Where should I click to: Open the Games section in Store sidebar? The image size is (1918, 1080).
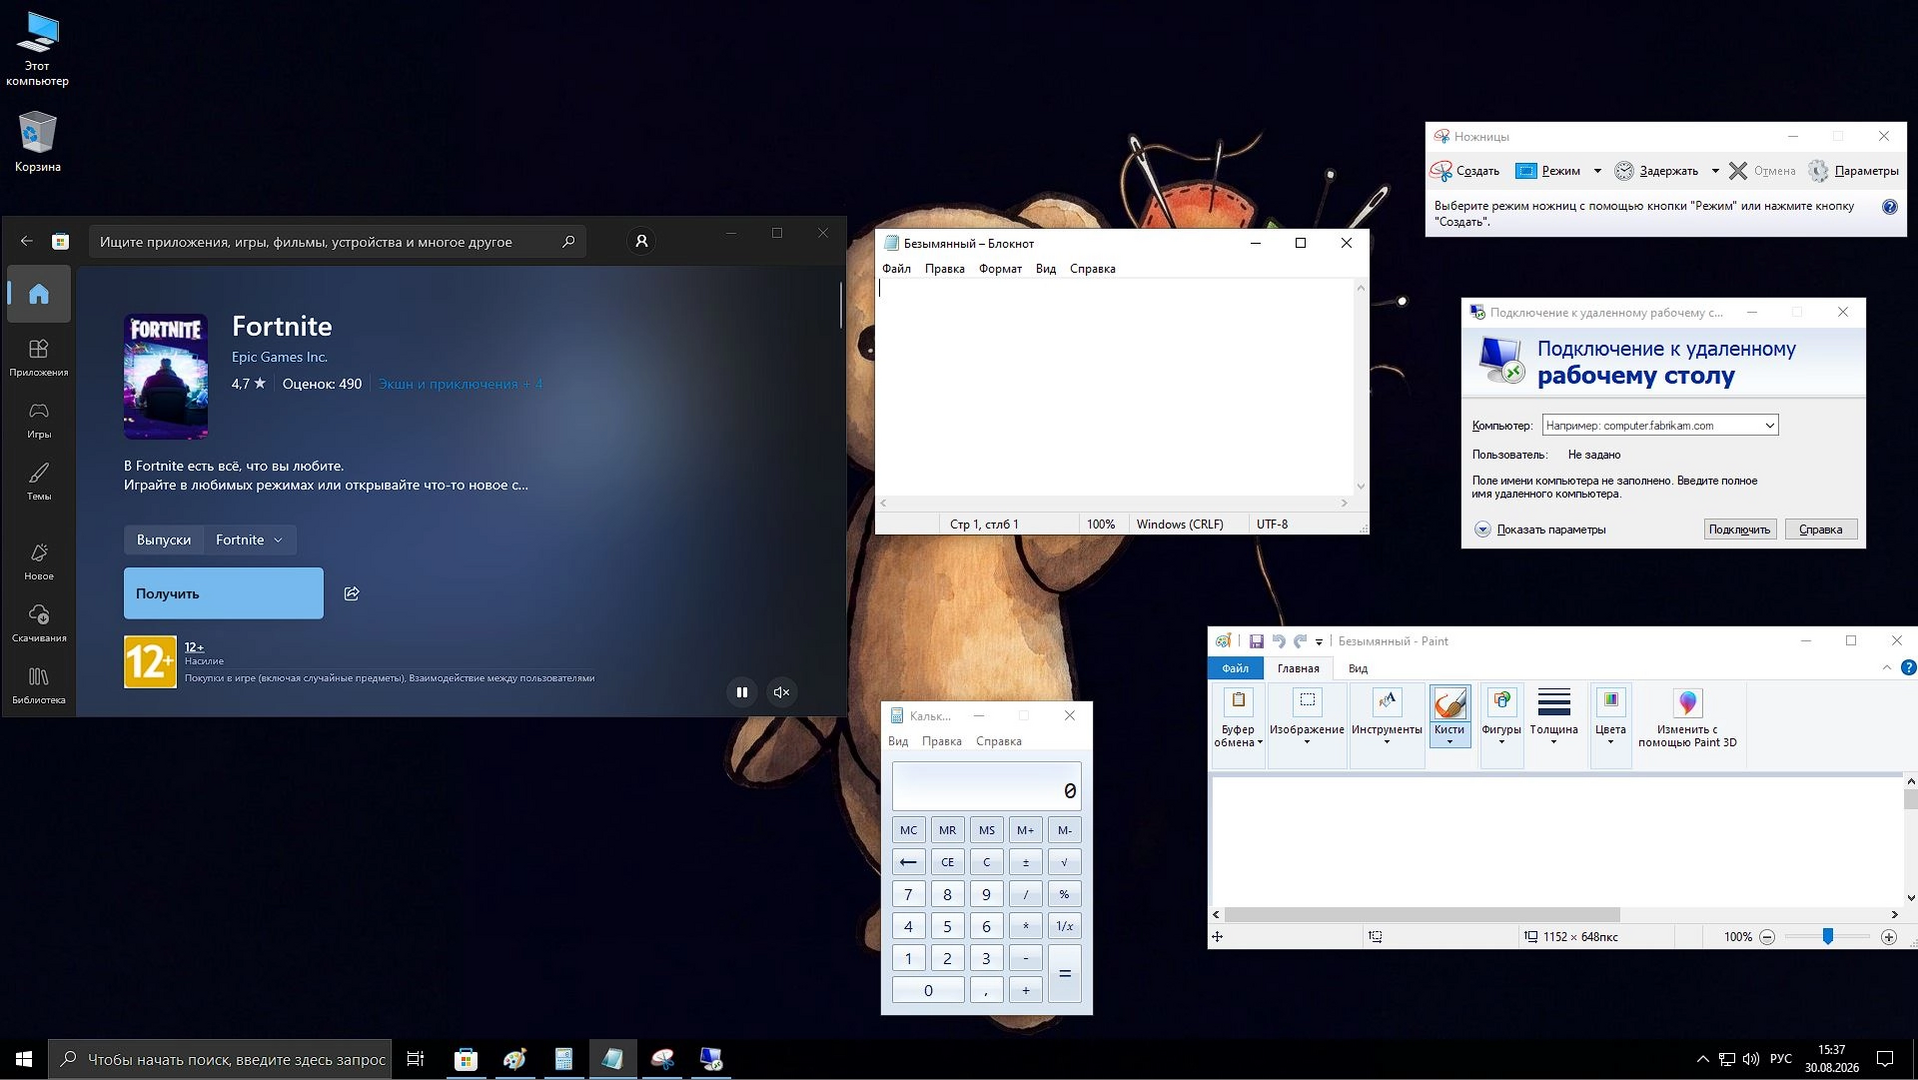39,420
